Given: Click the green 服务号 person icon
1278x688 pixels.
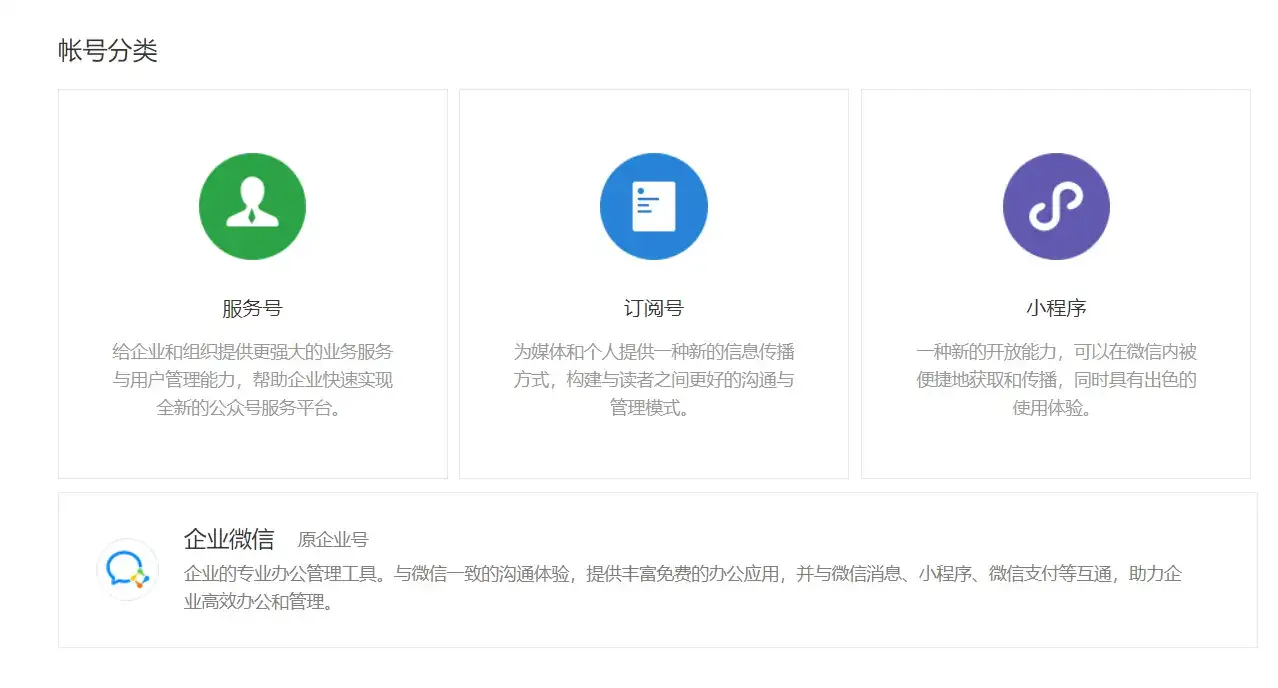Looking at the screenshot, I should click(252, 206).
